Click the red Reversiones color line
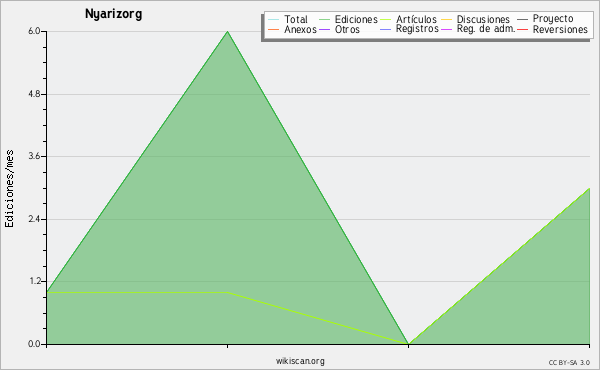Image resolution: width=600 pixels, height=370 pixels. (x=522, y=29)
